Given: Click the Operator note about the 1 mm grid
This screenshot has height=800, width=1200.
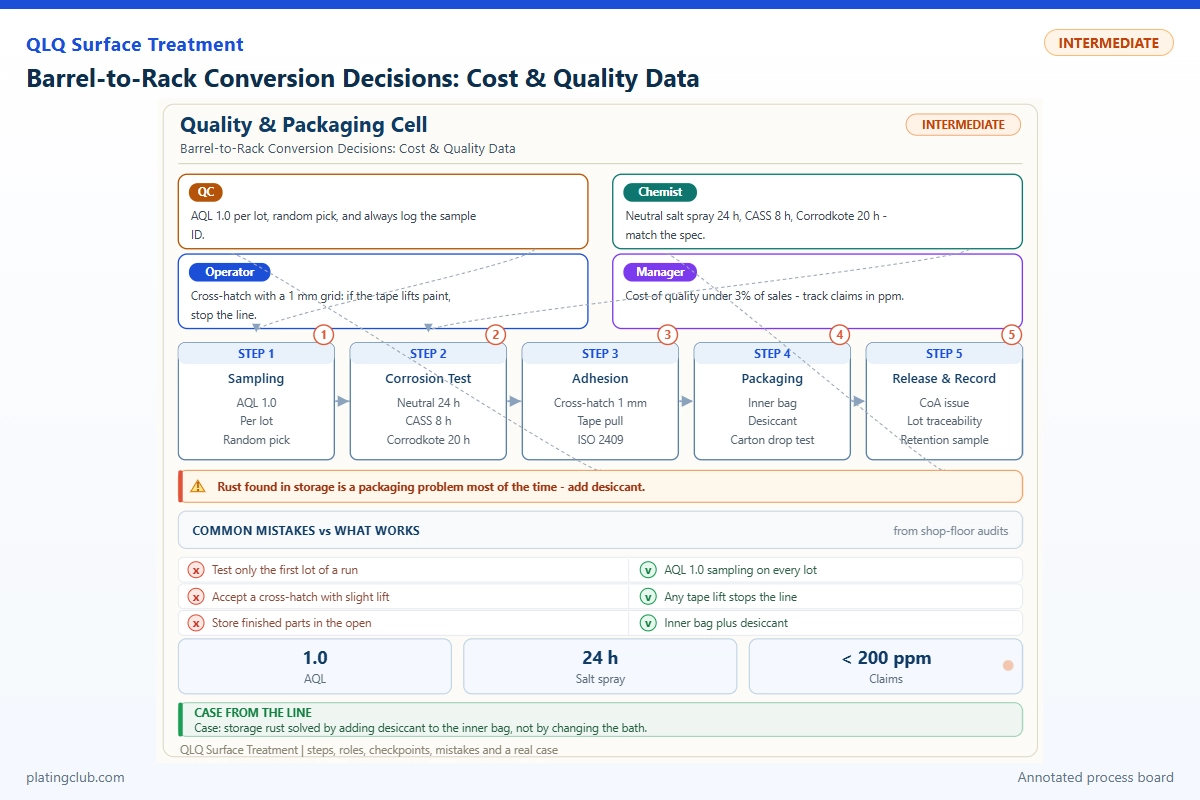Looking at the screenshot, I should 321,305.
